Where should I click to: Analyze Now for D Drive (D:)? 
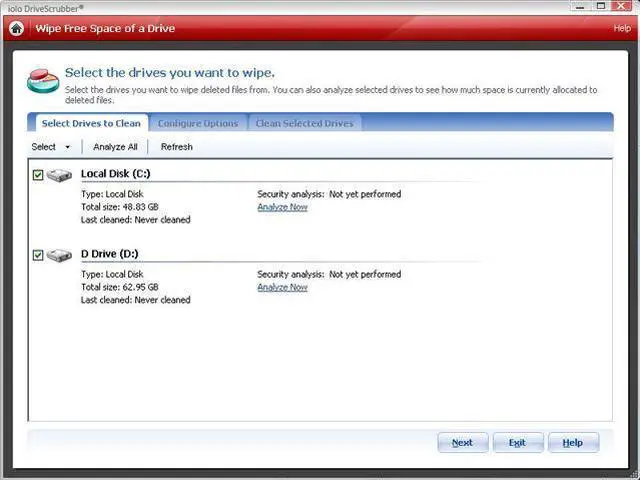pyautogui.click(x=282, y=287)
